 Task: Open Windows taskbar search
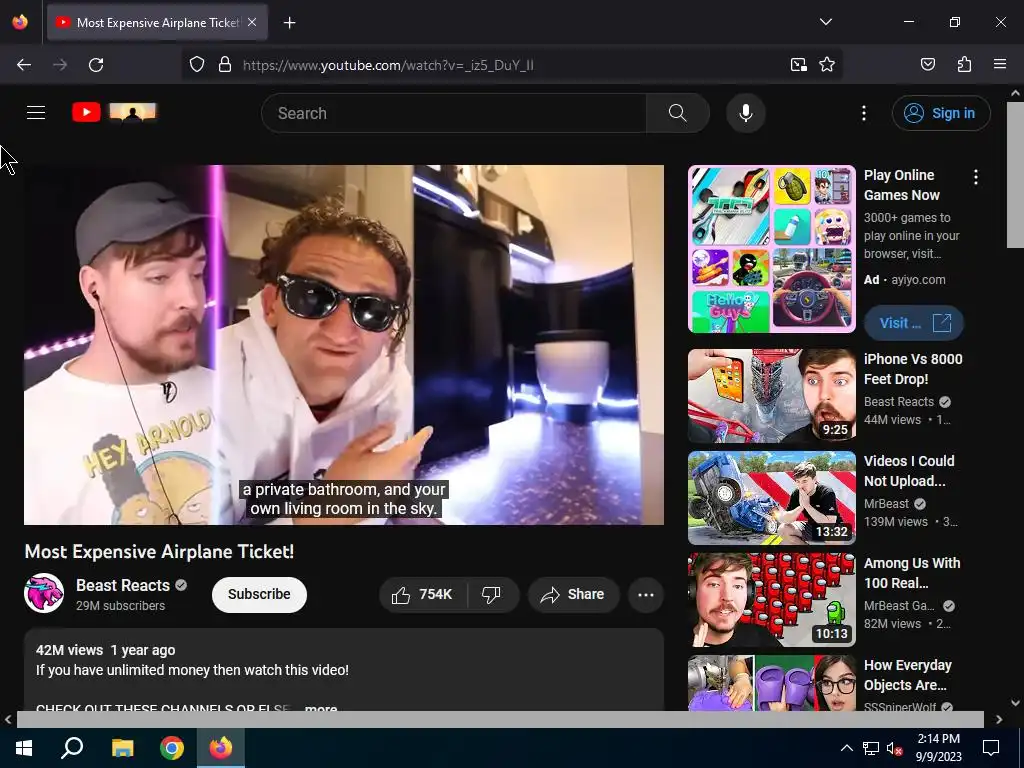pos(72,748)
